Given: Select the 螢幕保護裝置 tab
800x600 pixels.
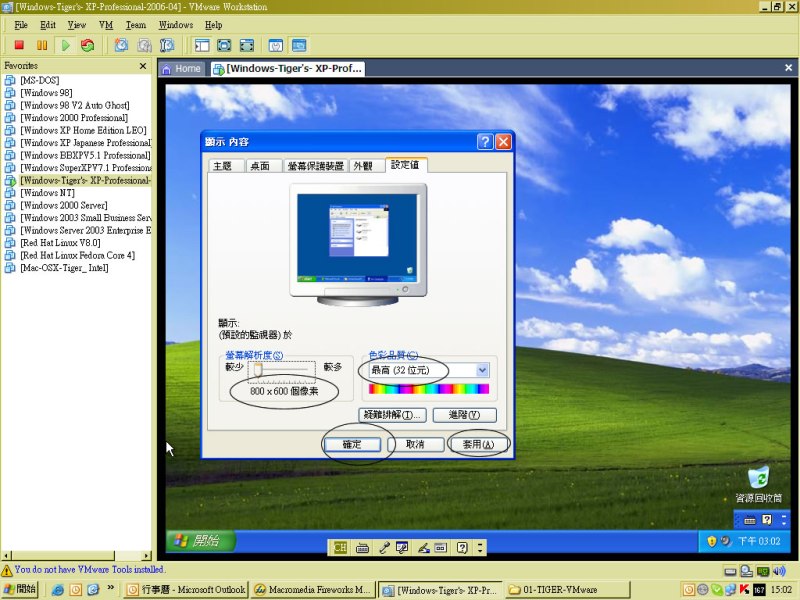Looking at the screenshot, I should click(316, 166).
